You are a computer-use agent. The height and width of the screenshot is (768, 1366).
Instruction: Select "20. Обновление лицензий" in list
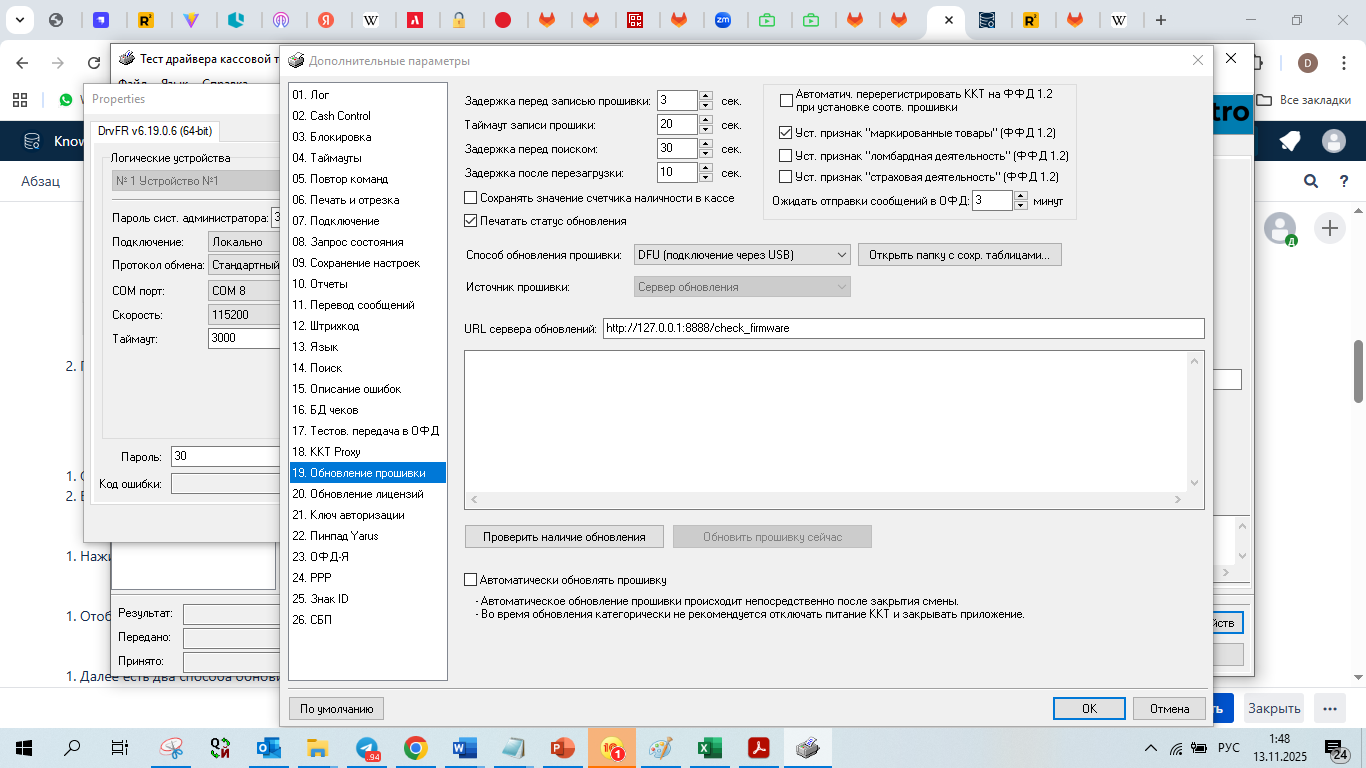point(357,494)
